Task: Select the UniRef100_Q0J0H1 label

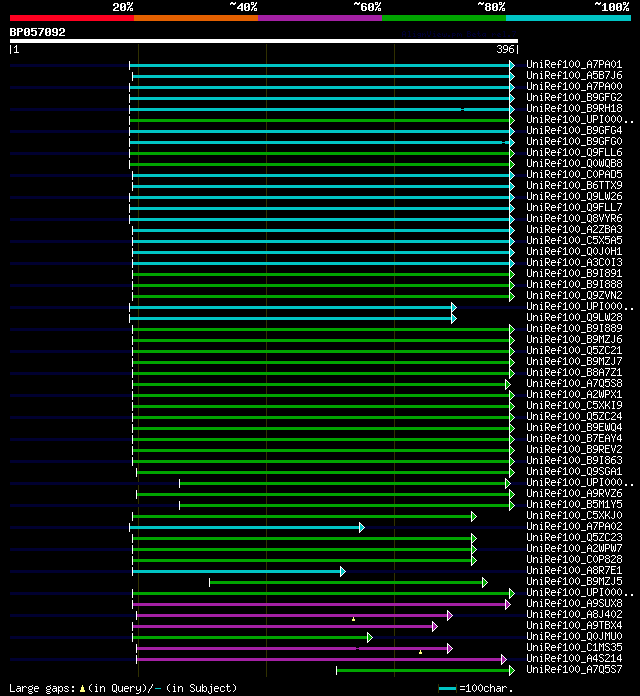Action: tap(574, 252)
